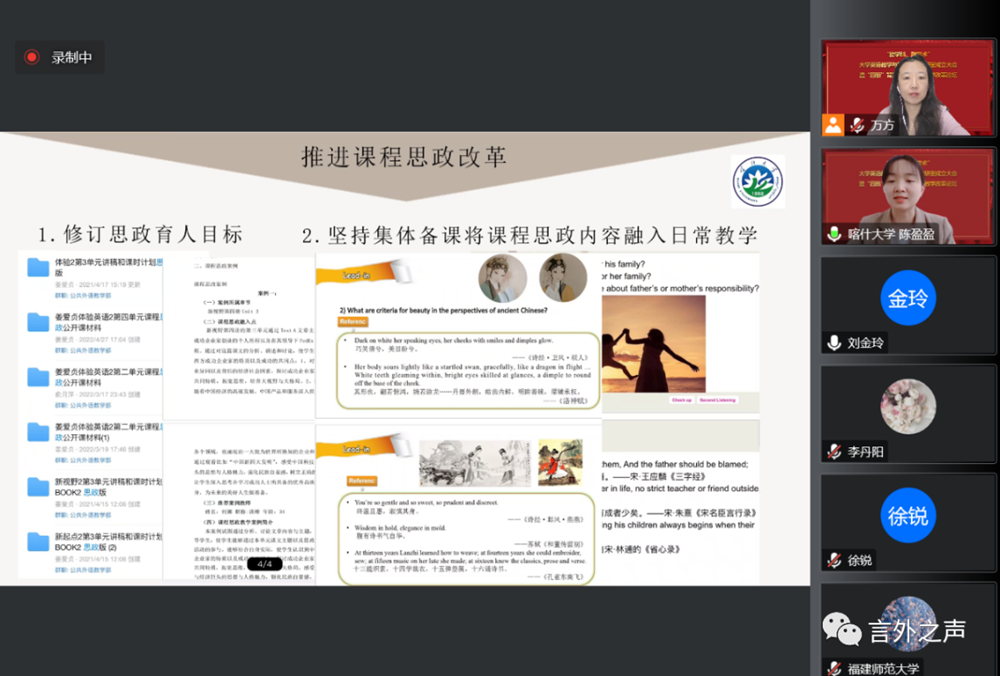
Task: Toggle 陈盈盈's active microphone icon
Action: 834,233
